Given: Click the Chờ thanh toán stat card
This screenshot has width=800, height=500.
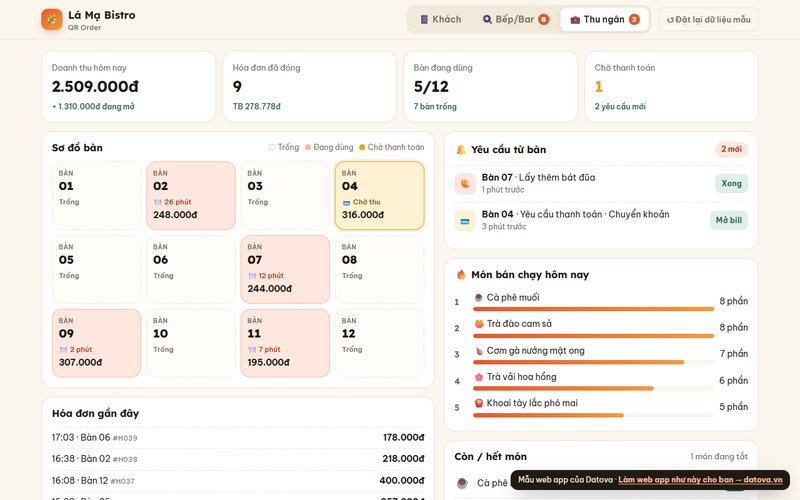Looking at the screenshot, I should (x=671, y=87).
